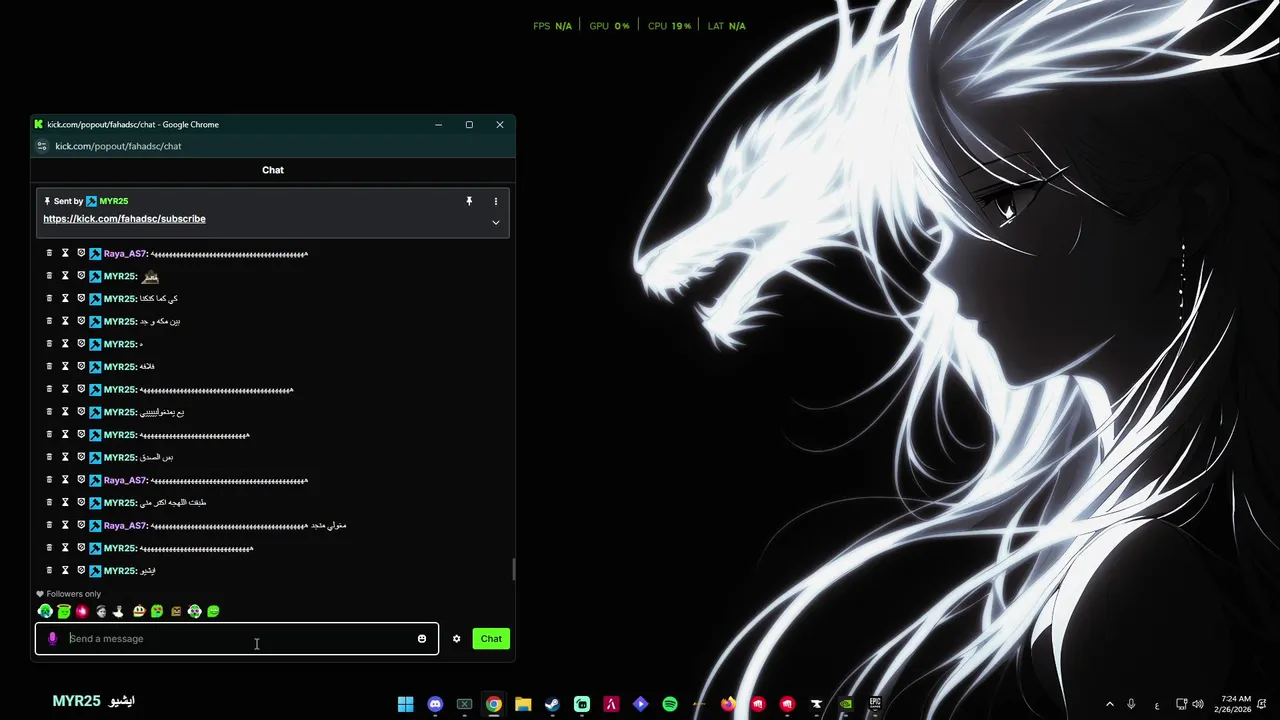This screenshot has height=720, width=1280.
Task: Timeout sender of 'طبقت اللهجه اكثر مني'
Action: tap(65, 502)
